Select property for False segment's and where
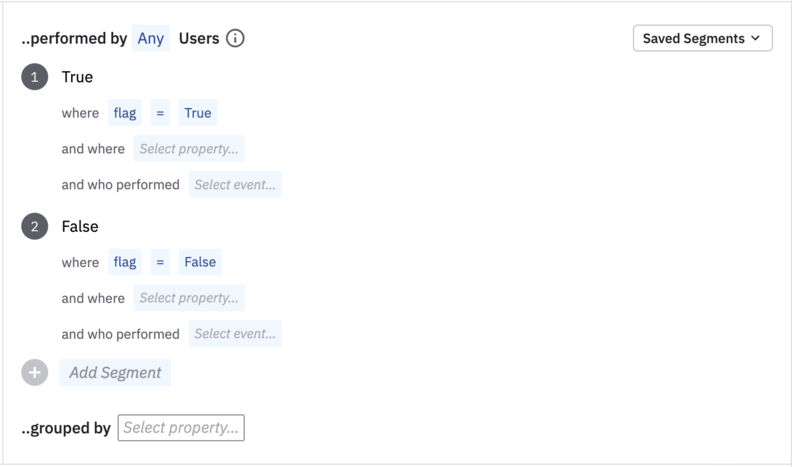The image size is (792, 467). point(189,298)
